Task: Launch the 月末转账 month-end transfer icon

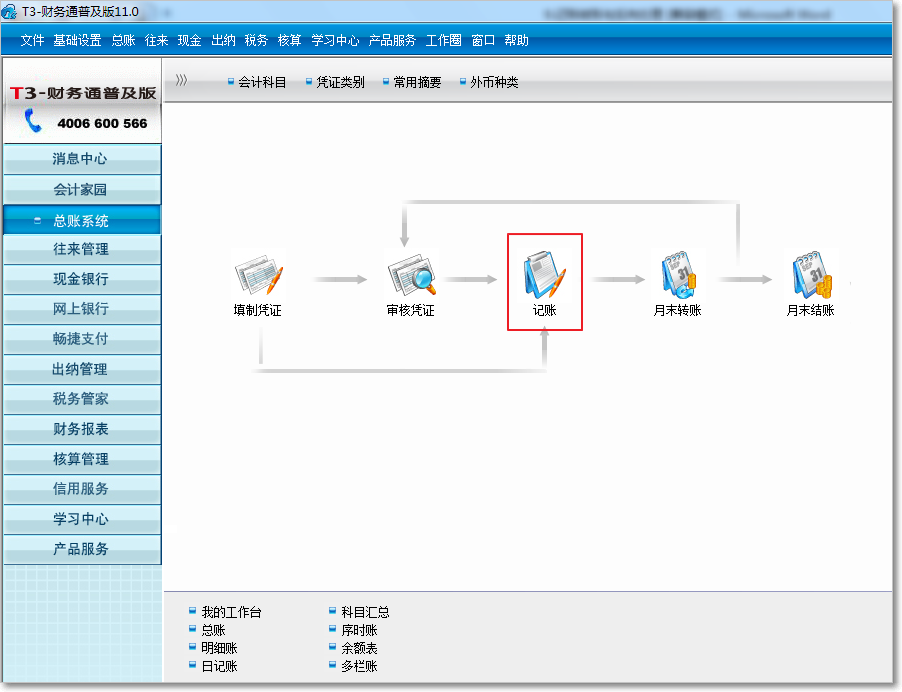Action: [677, 275]
